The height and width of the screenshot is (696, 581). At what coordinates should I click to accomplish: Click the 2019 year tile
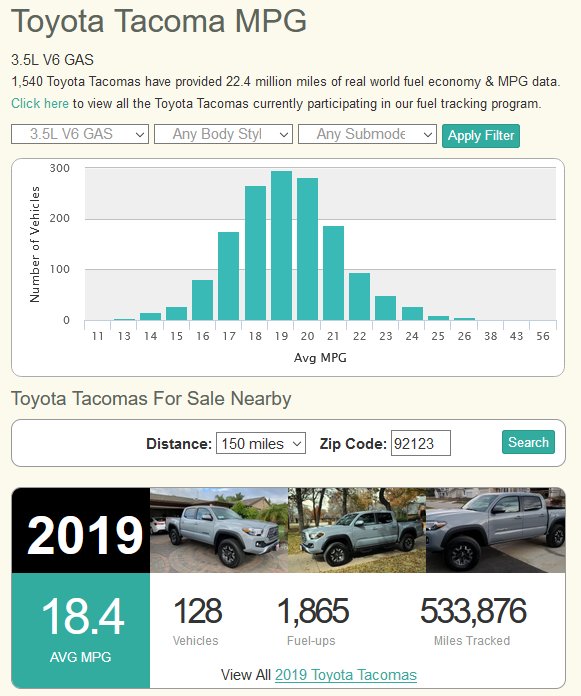tap(81, 530)
